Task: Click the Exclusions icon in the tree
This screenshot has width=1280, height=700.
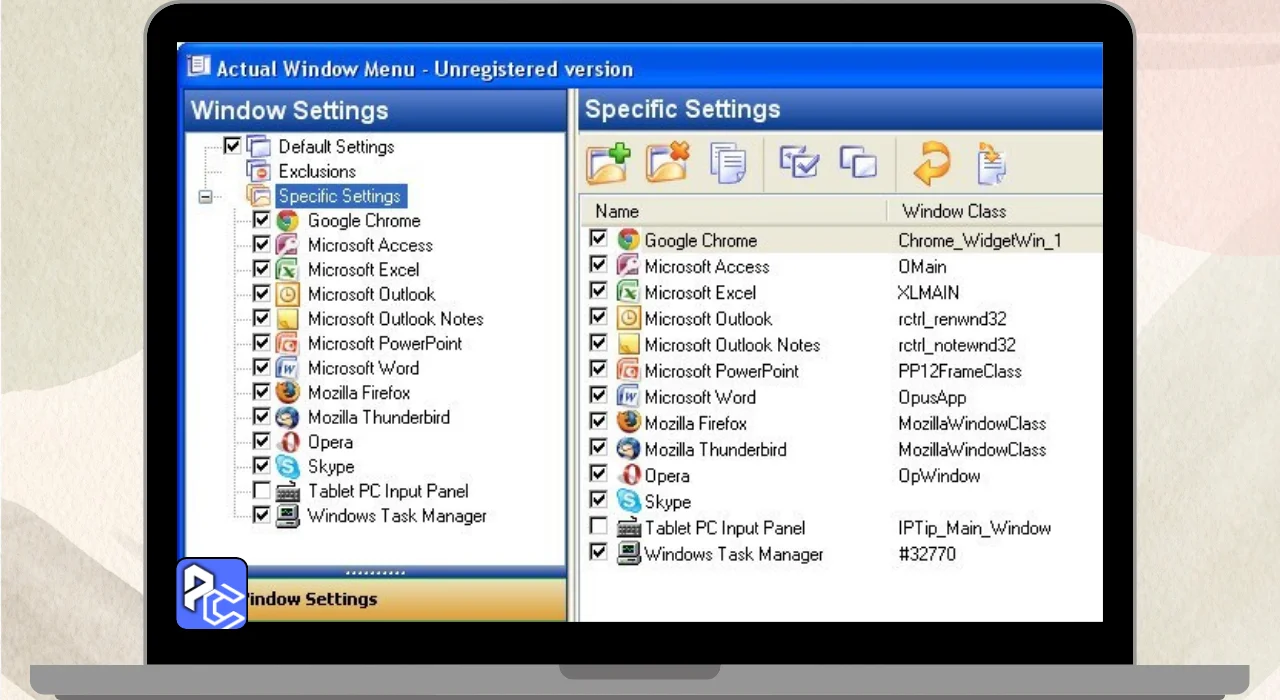Action: coord(259,171)
